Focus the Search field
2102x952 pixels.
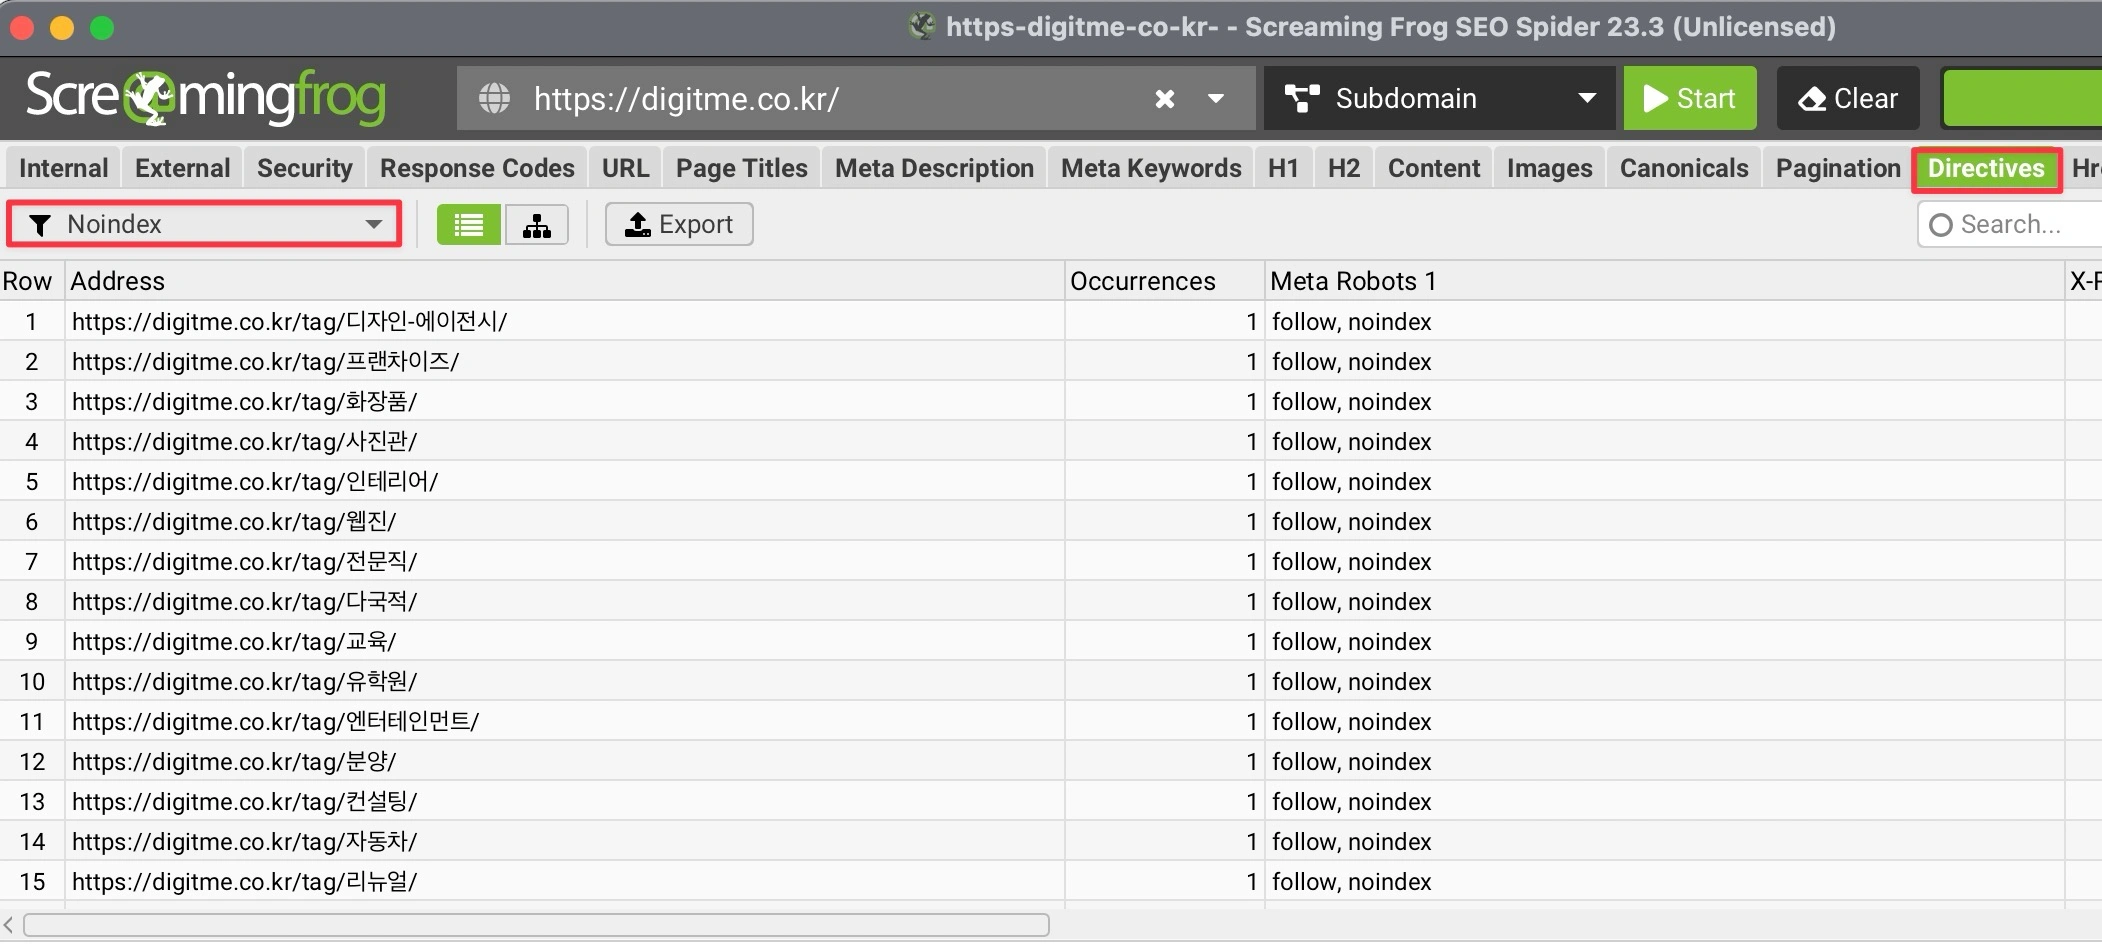[x=2010, y=224]
